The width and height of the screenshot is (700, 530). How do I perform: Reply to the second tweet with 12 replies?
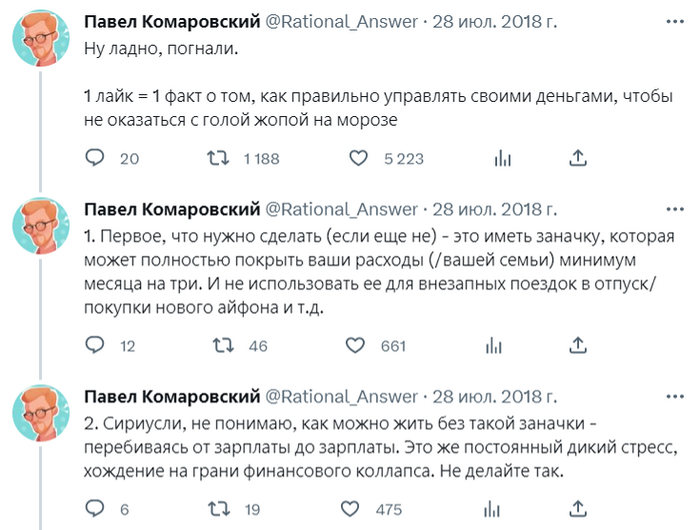point(95,346)
